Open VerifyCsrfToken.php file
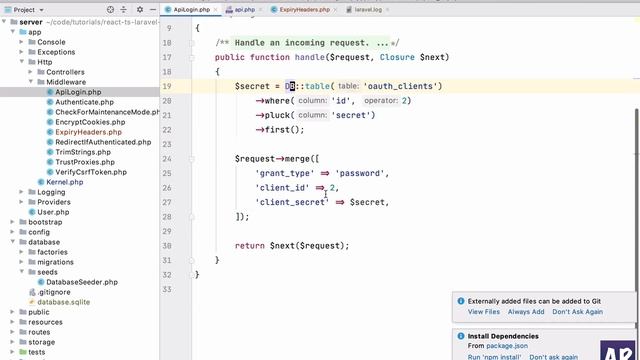The image size is (640, 360). click(91, 172)
